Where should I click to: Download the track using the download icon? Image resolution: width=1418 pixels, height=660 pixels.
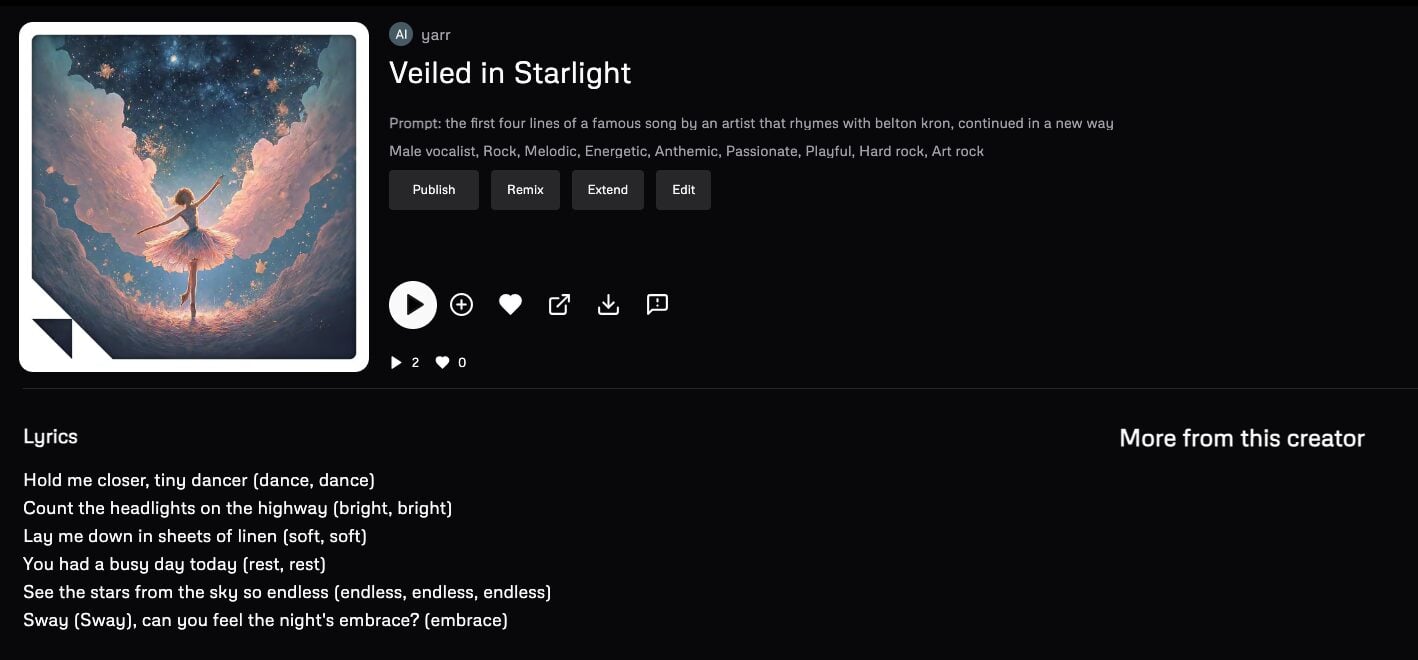[608, 305]
